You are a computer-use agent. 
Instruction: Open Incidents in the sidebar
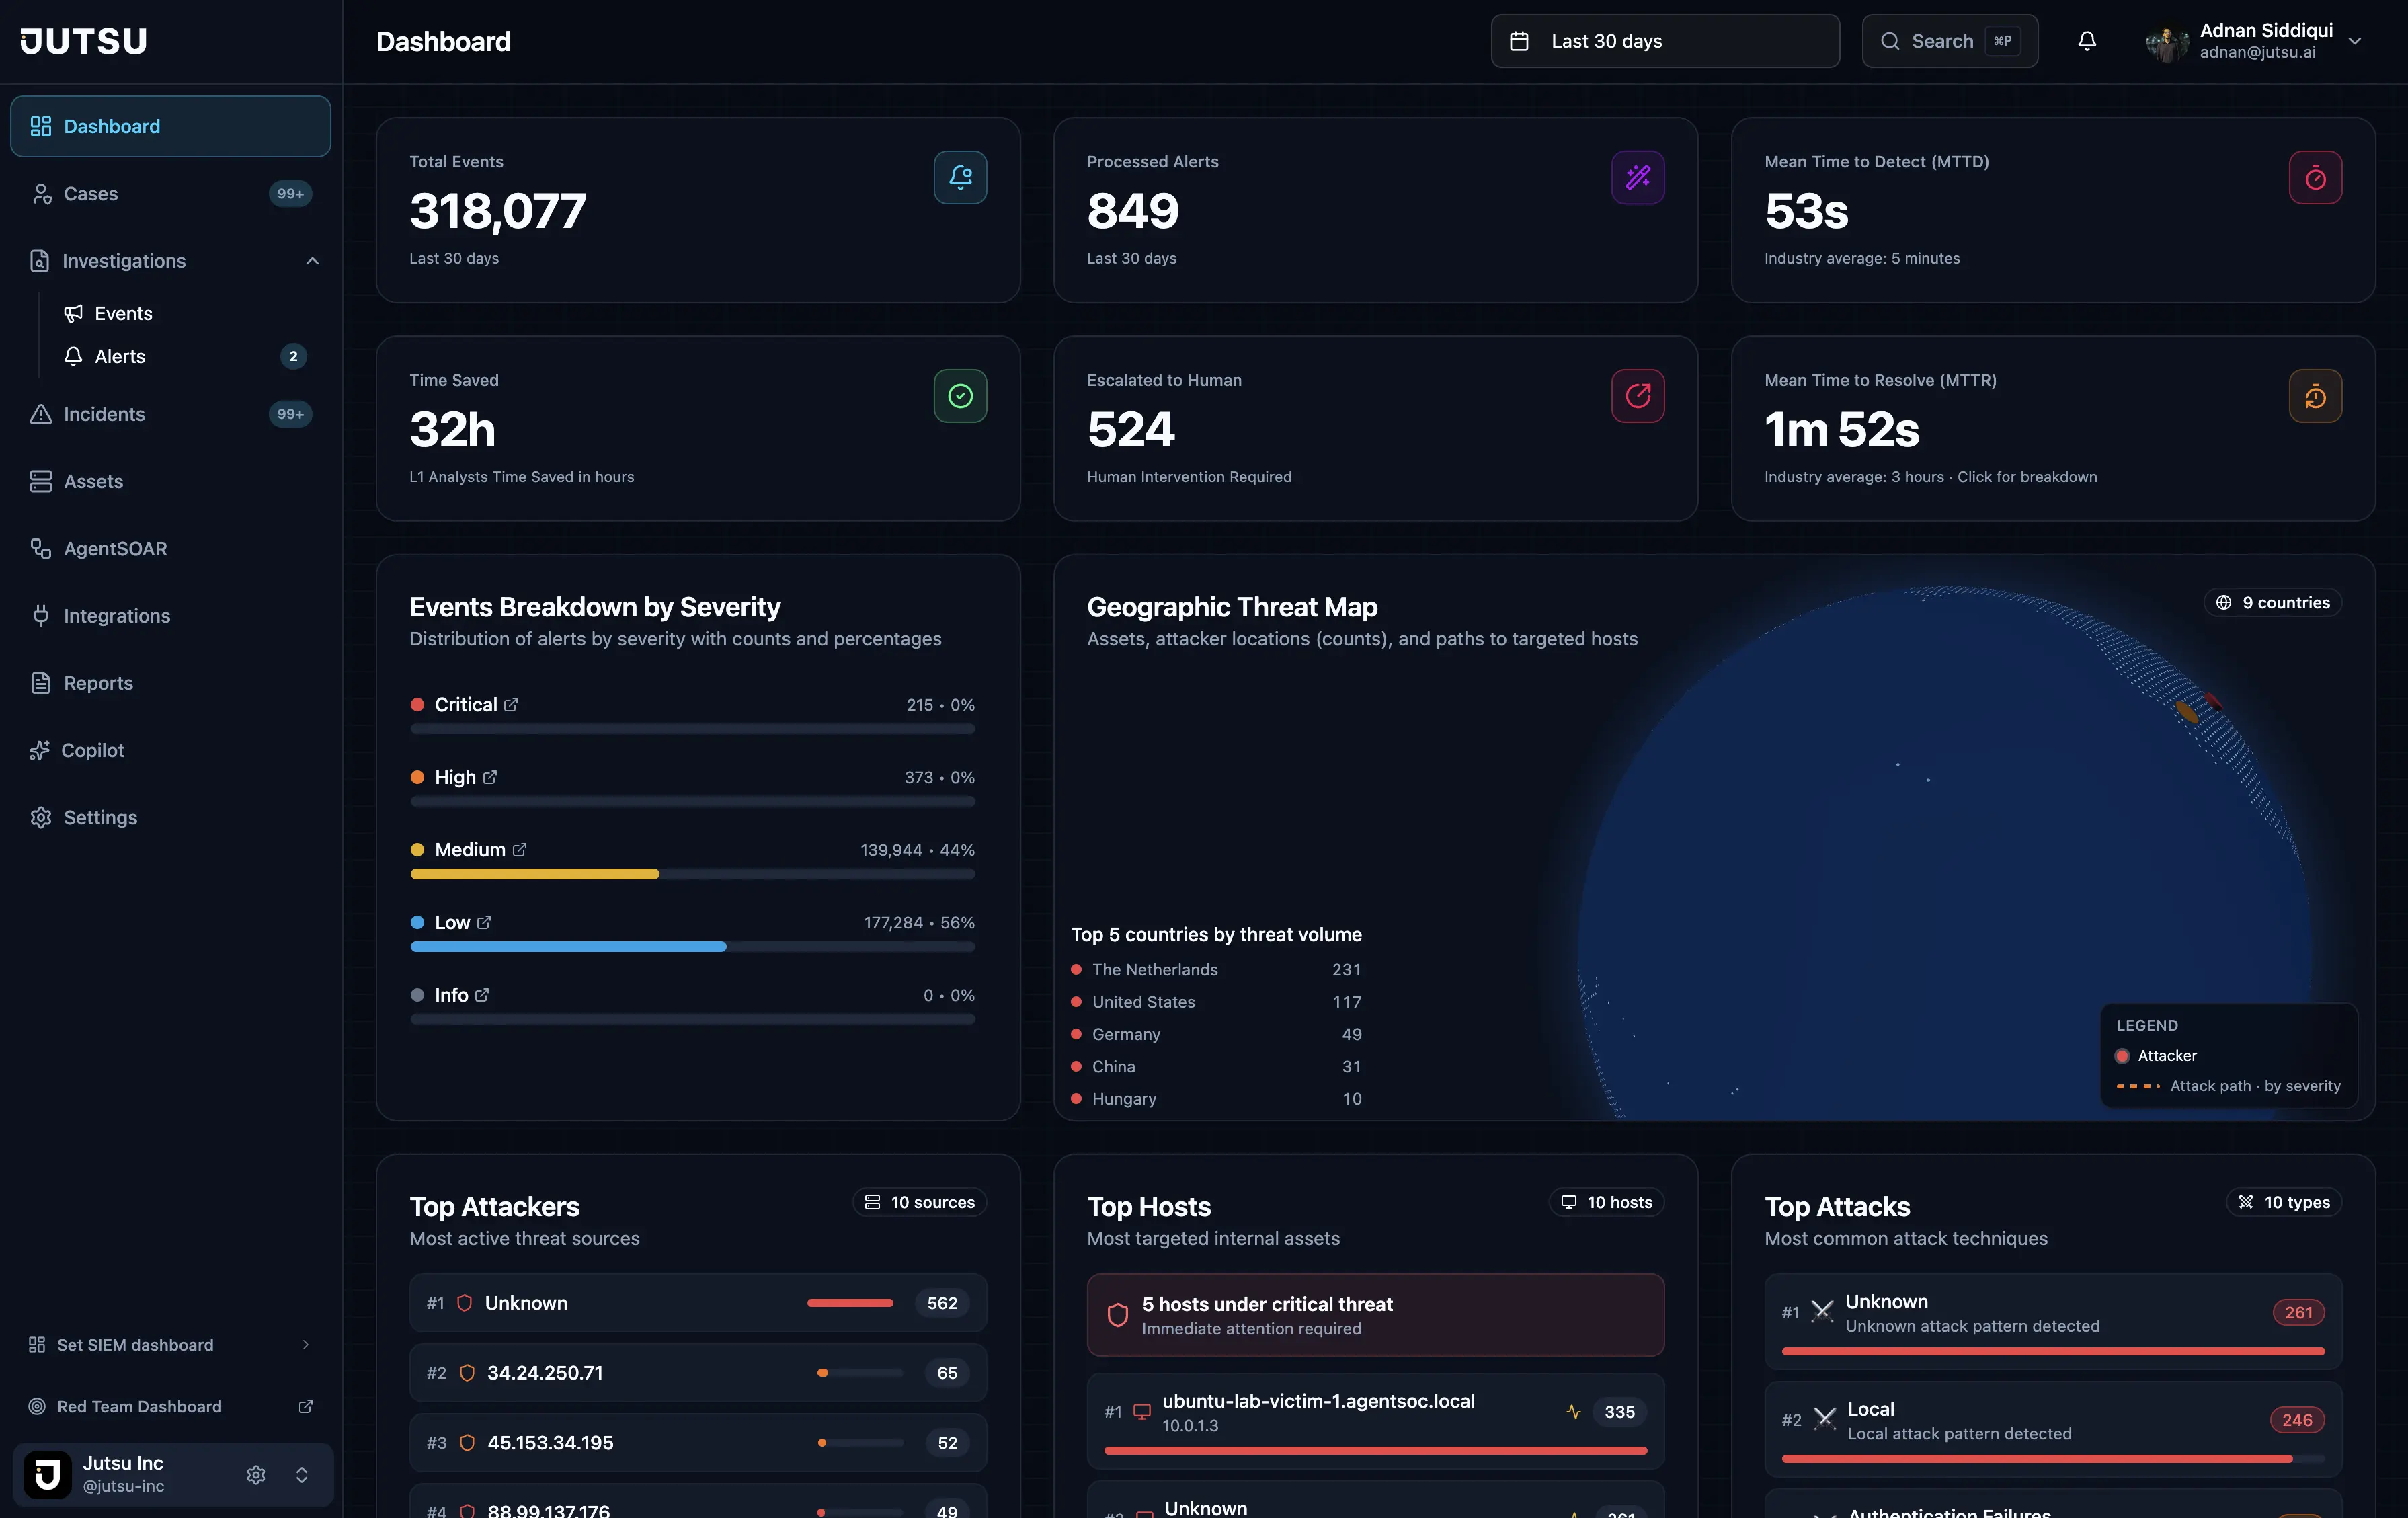point(170,414)
